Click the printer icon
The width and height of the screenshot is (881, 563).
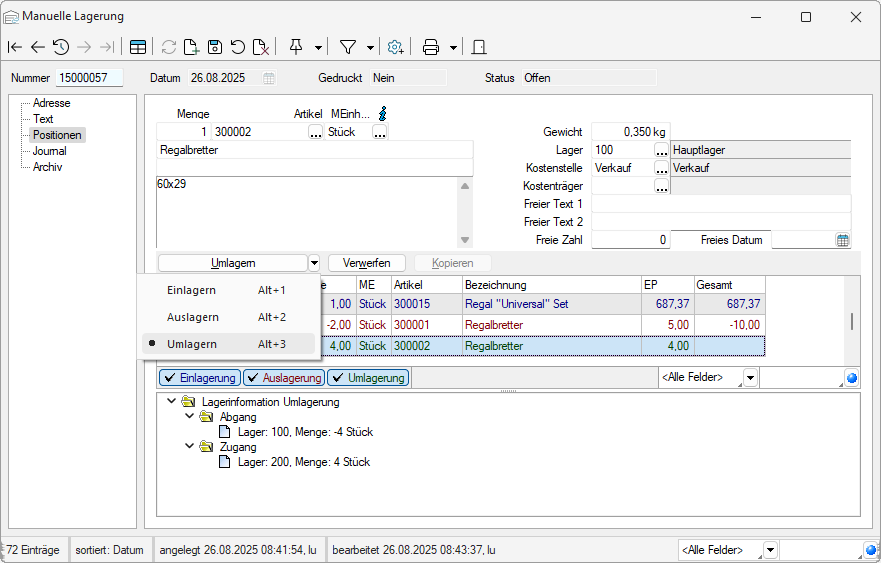[x=431, y=47]
